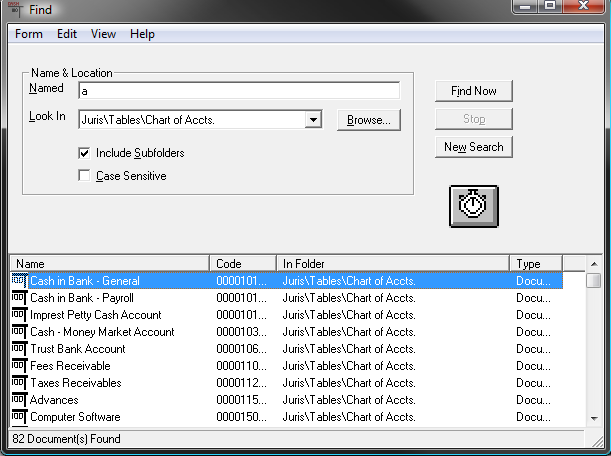Viewport: 611px width, 456px height.
Task: Expand the Look In dropdown arrow
Action: coord(313,120)
